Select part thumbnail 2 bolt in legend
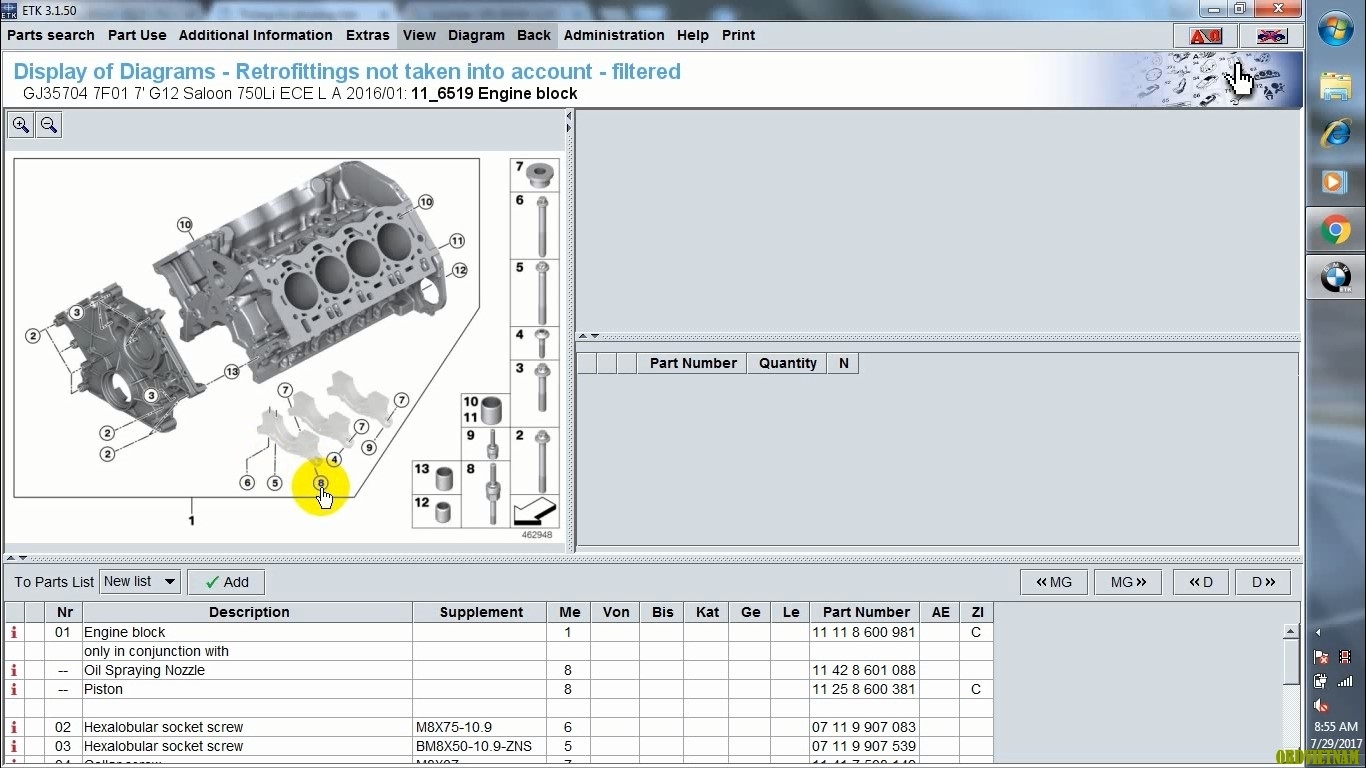The width and height of the screenshot is (1366, 768). (x=535, y=459)
